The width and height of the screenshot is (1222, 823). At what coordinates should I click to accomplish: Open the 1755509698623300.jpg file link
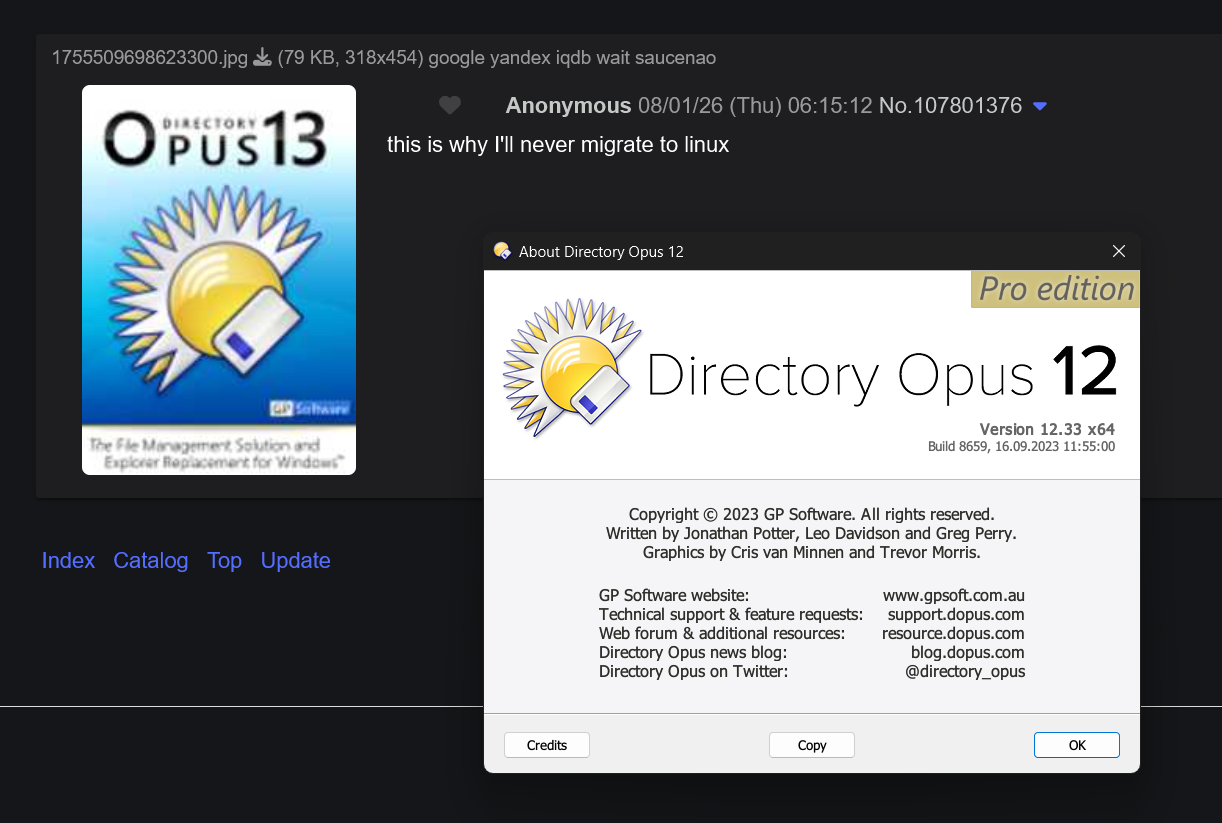click(x=149, y=58)
